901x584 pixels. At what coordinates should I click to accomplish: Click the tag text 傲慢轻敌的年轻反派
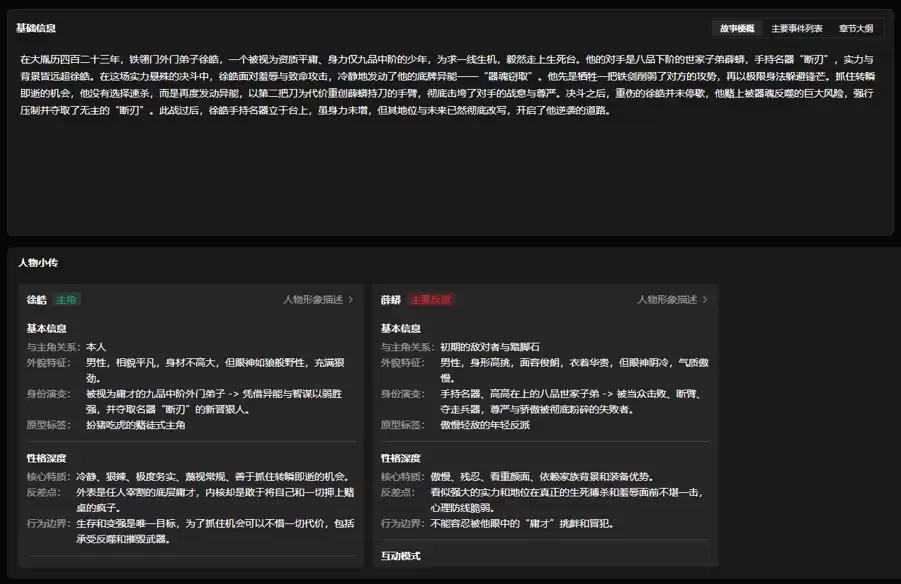[485, 425]
